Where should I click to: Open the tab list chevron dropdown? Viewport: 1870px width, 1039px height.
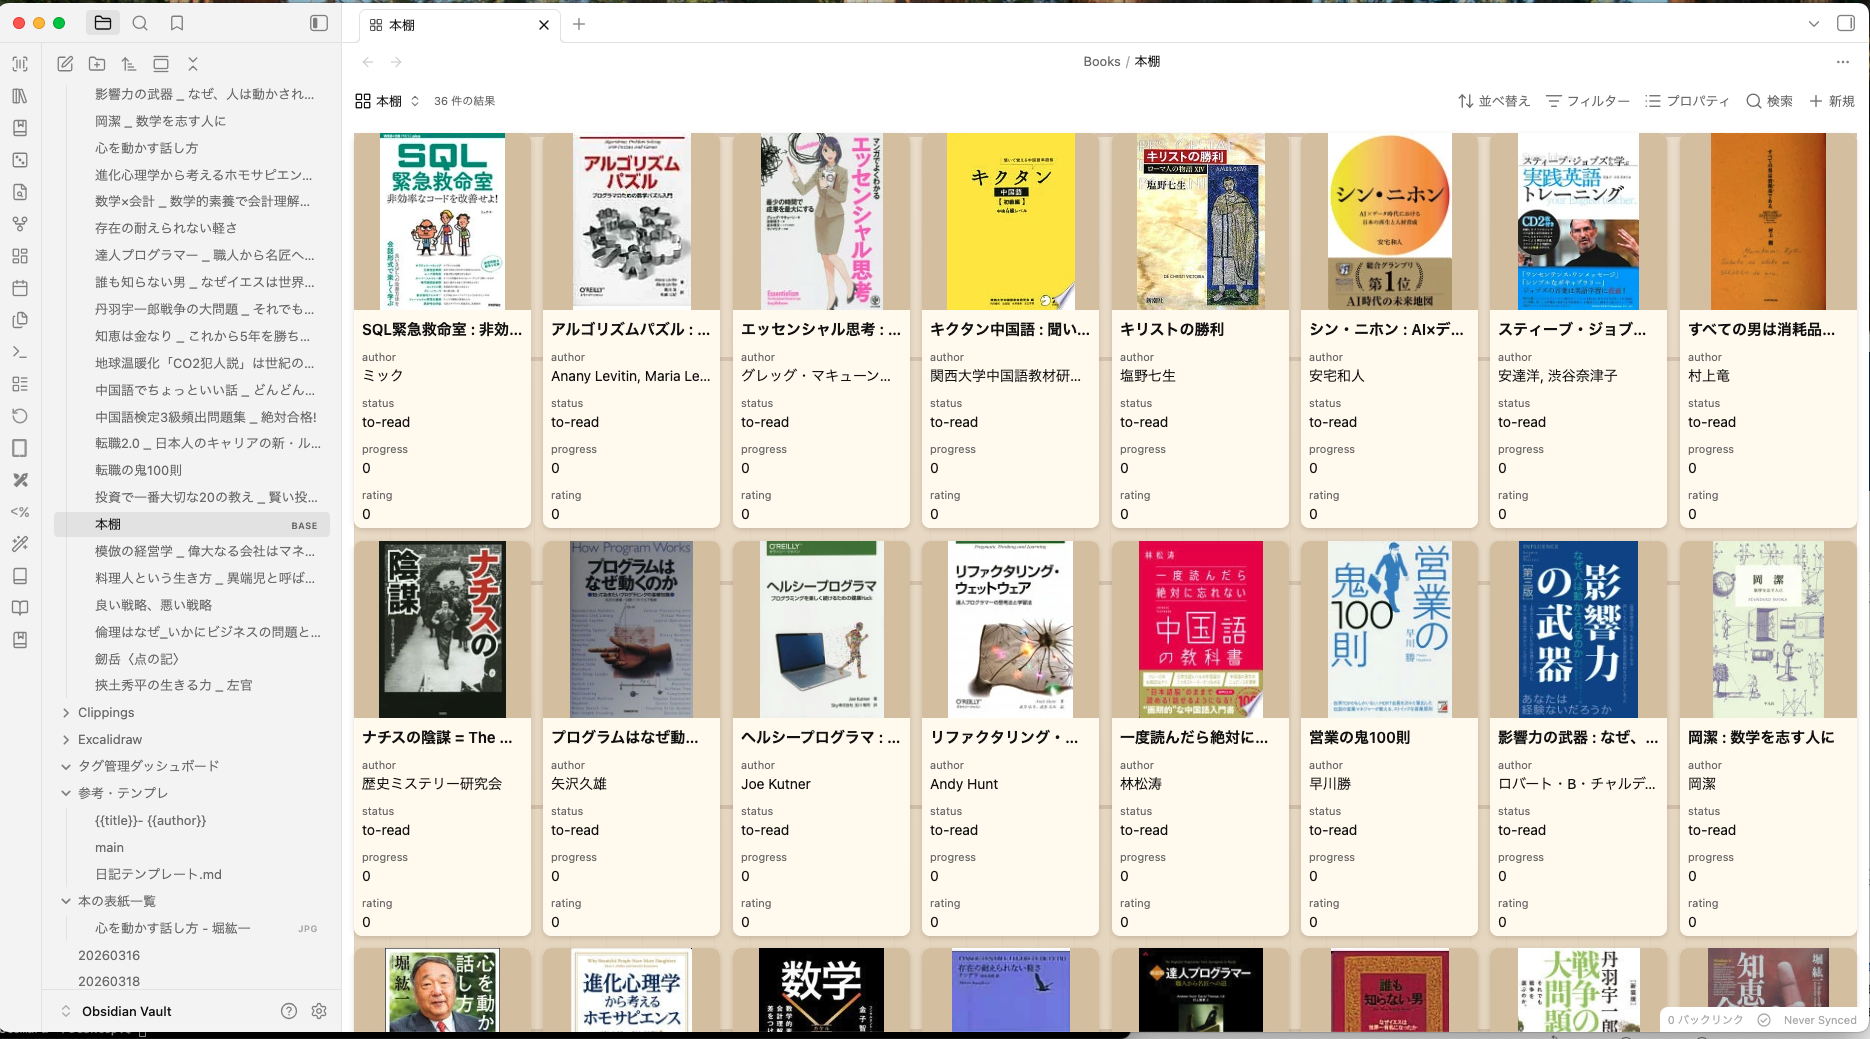(x=1814, y=24)
